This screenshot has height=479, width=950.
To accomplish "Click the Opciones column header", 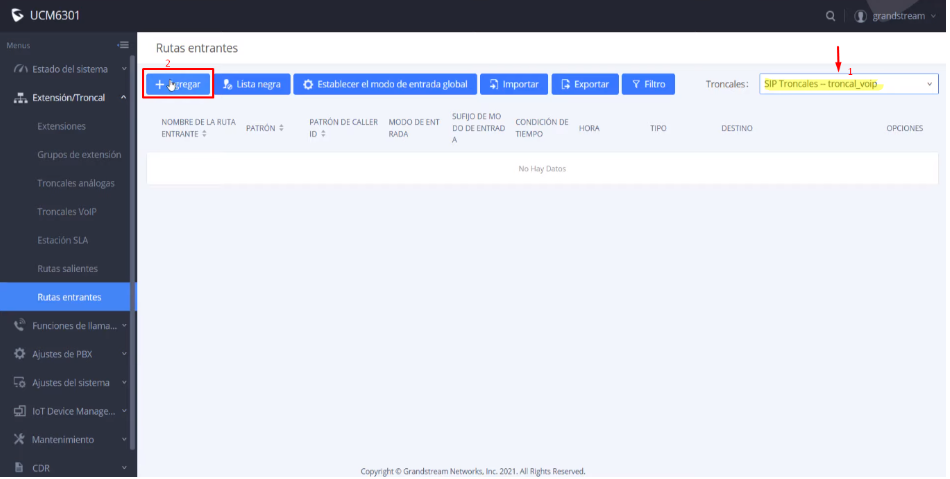I will click(905, 128).
